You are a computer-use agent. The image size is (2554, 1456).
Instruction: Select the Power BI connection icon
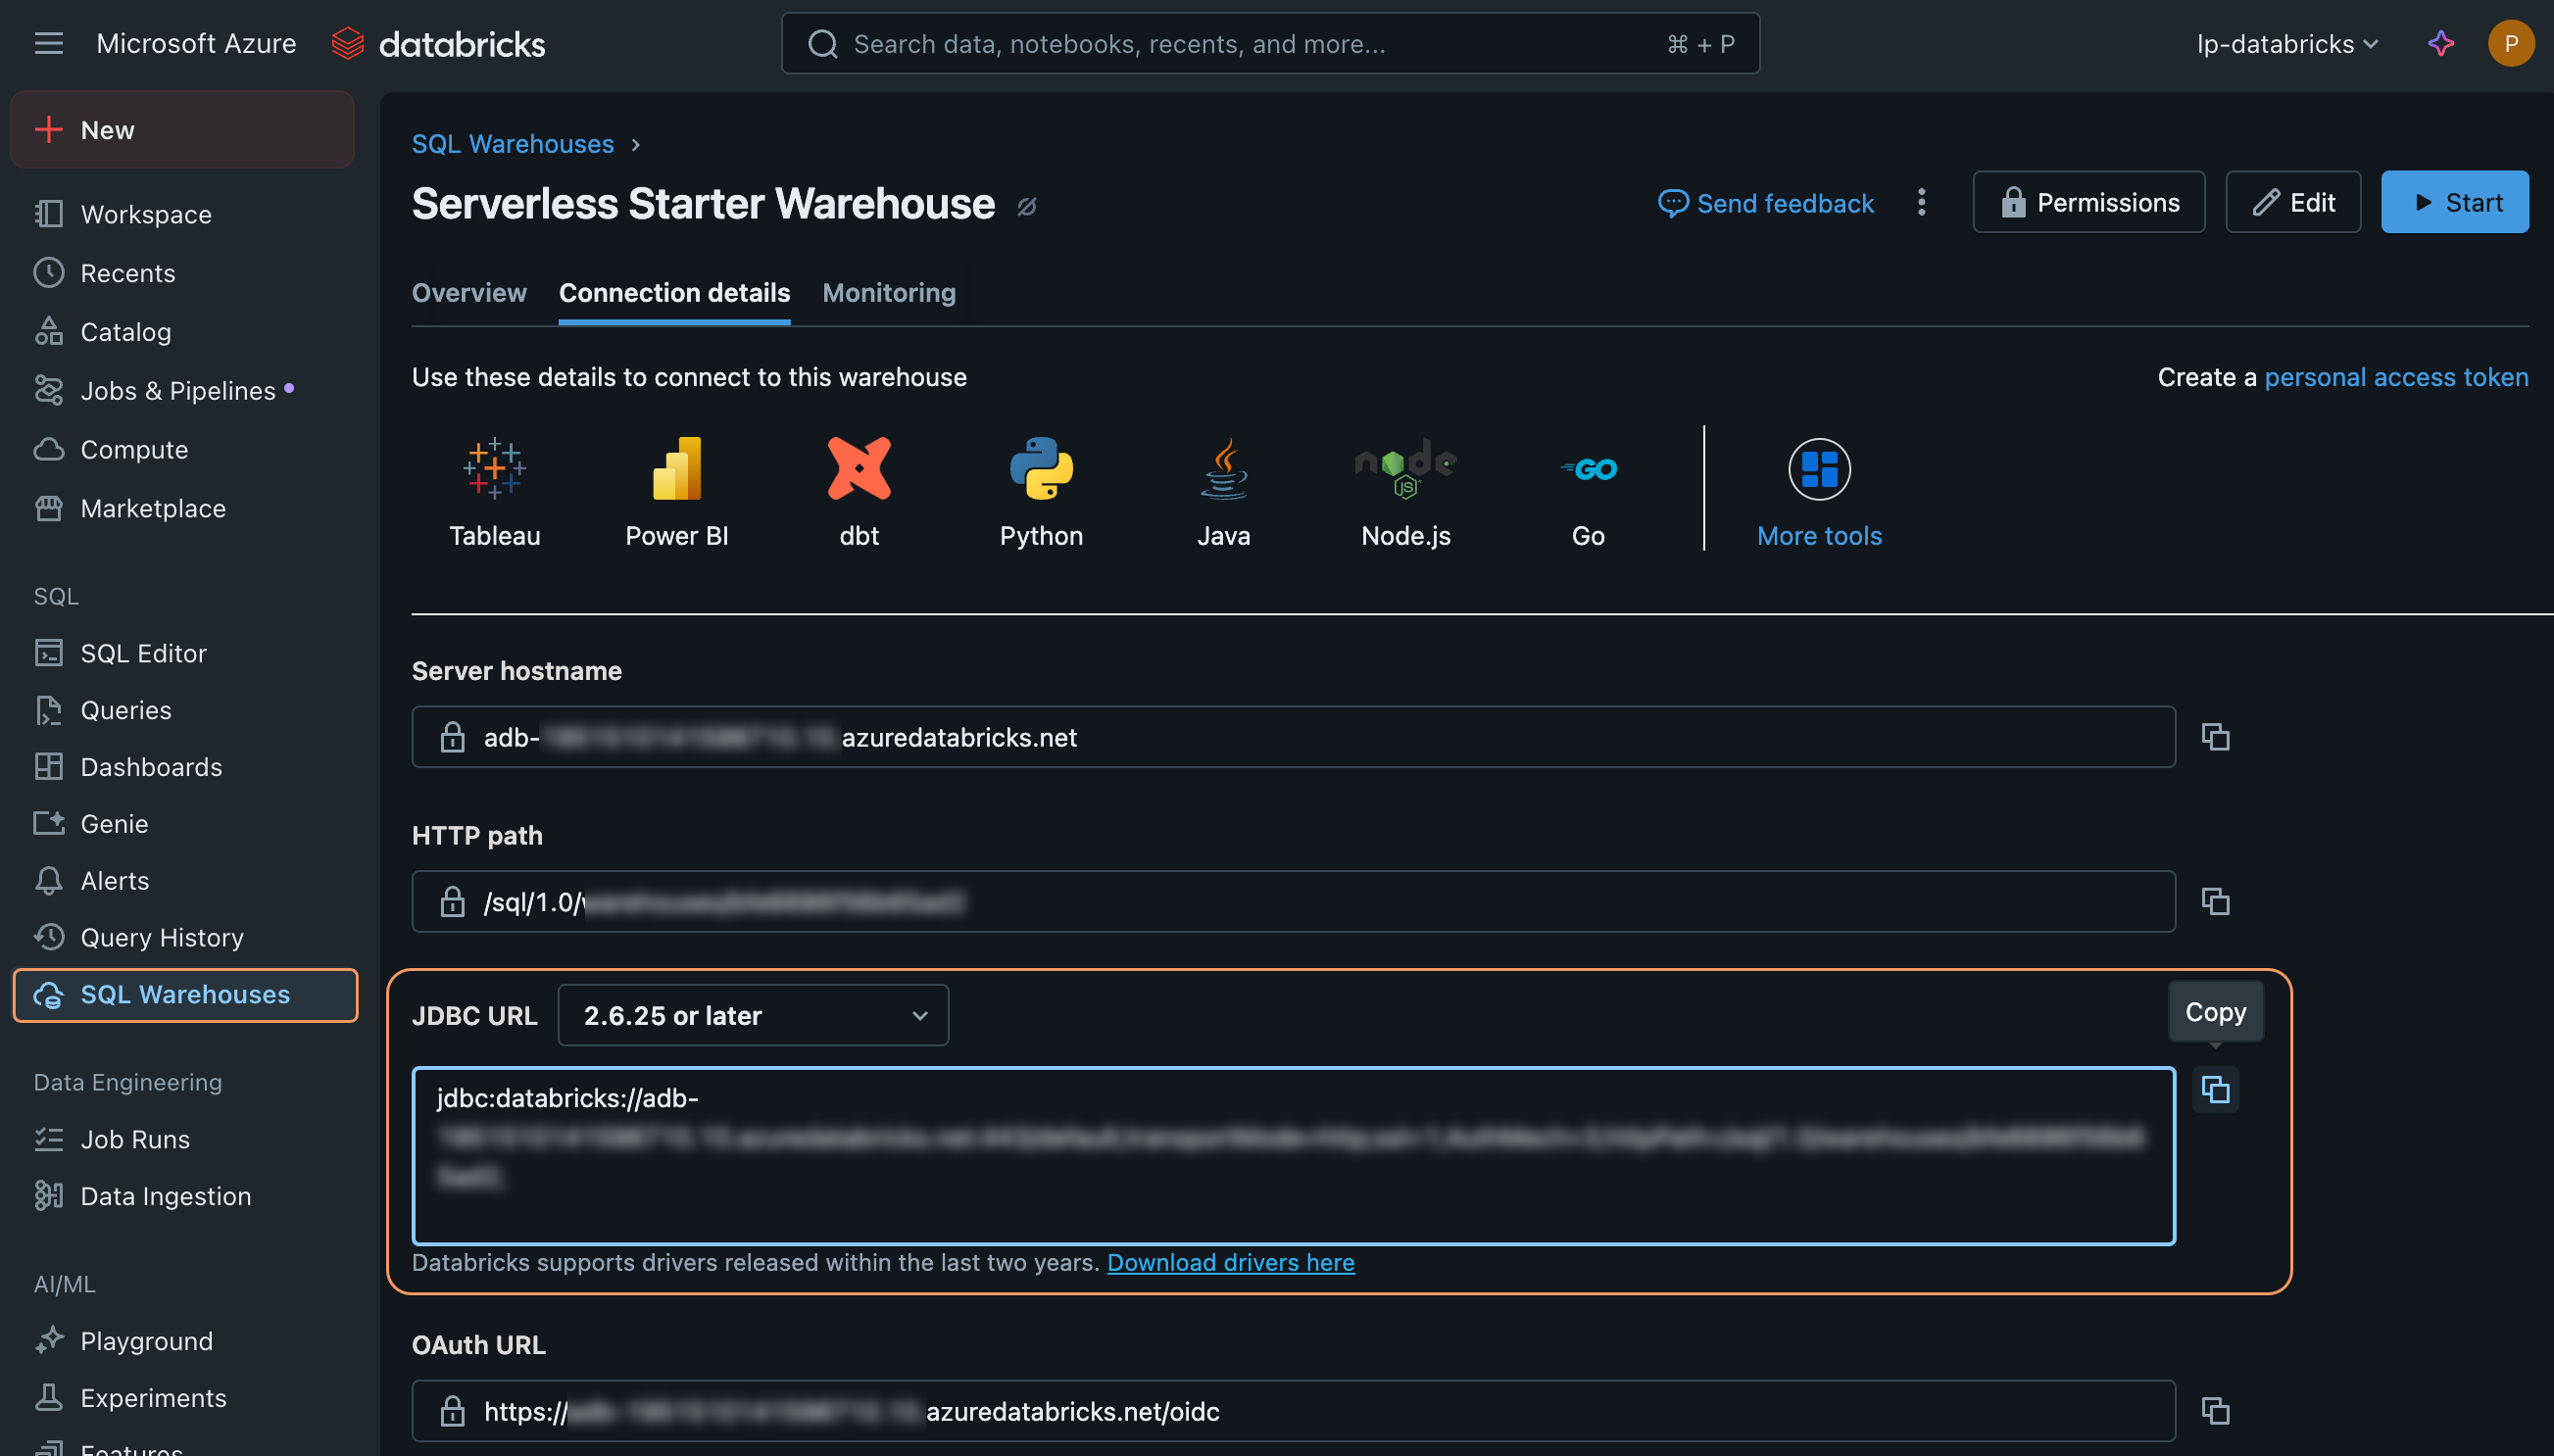676,469
